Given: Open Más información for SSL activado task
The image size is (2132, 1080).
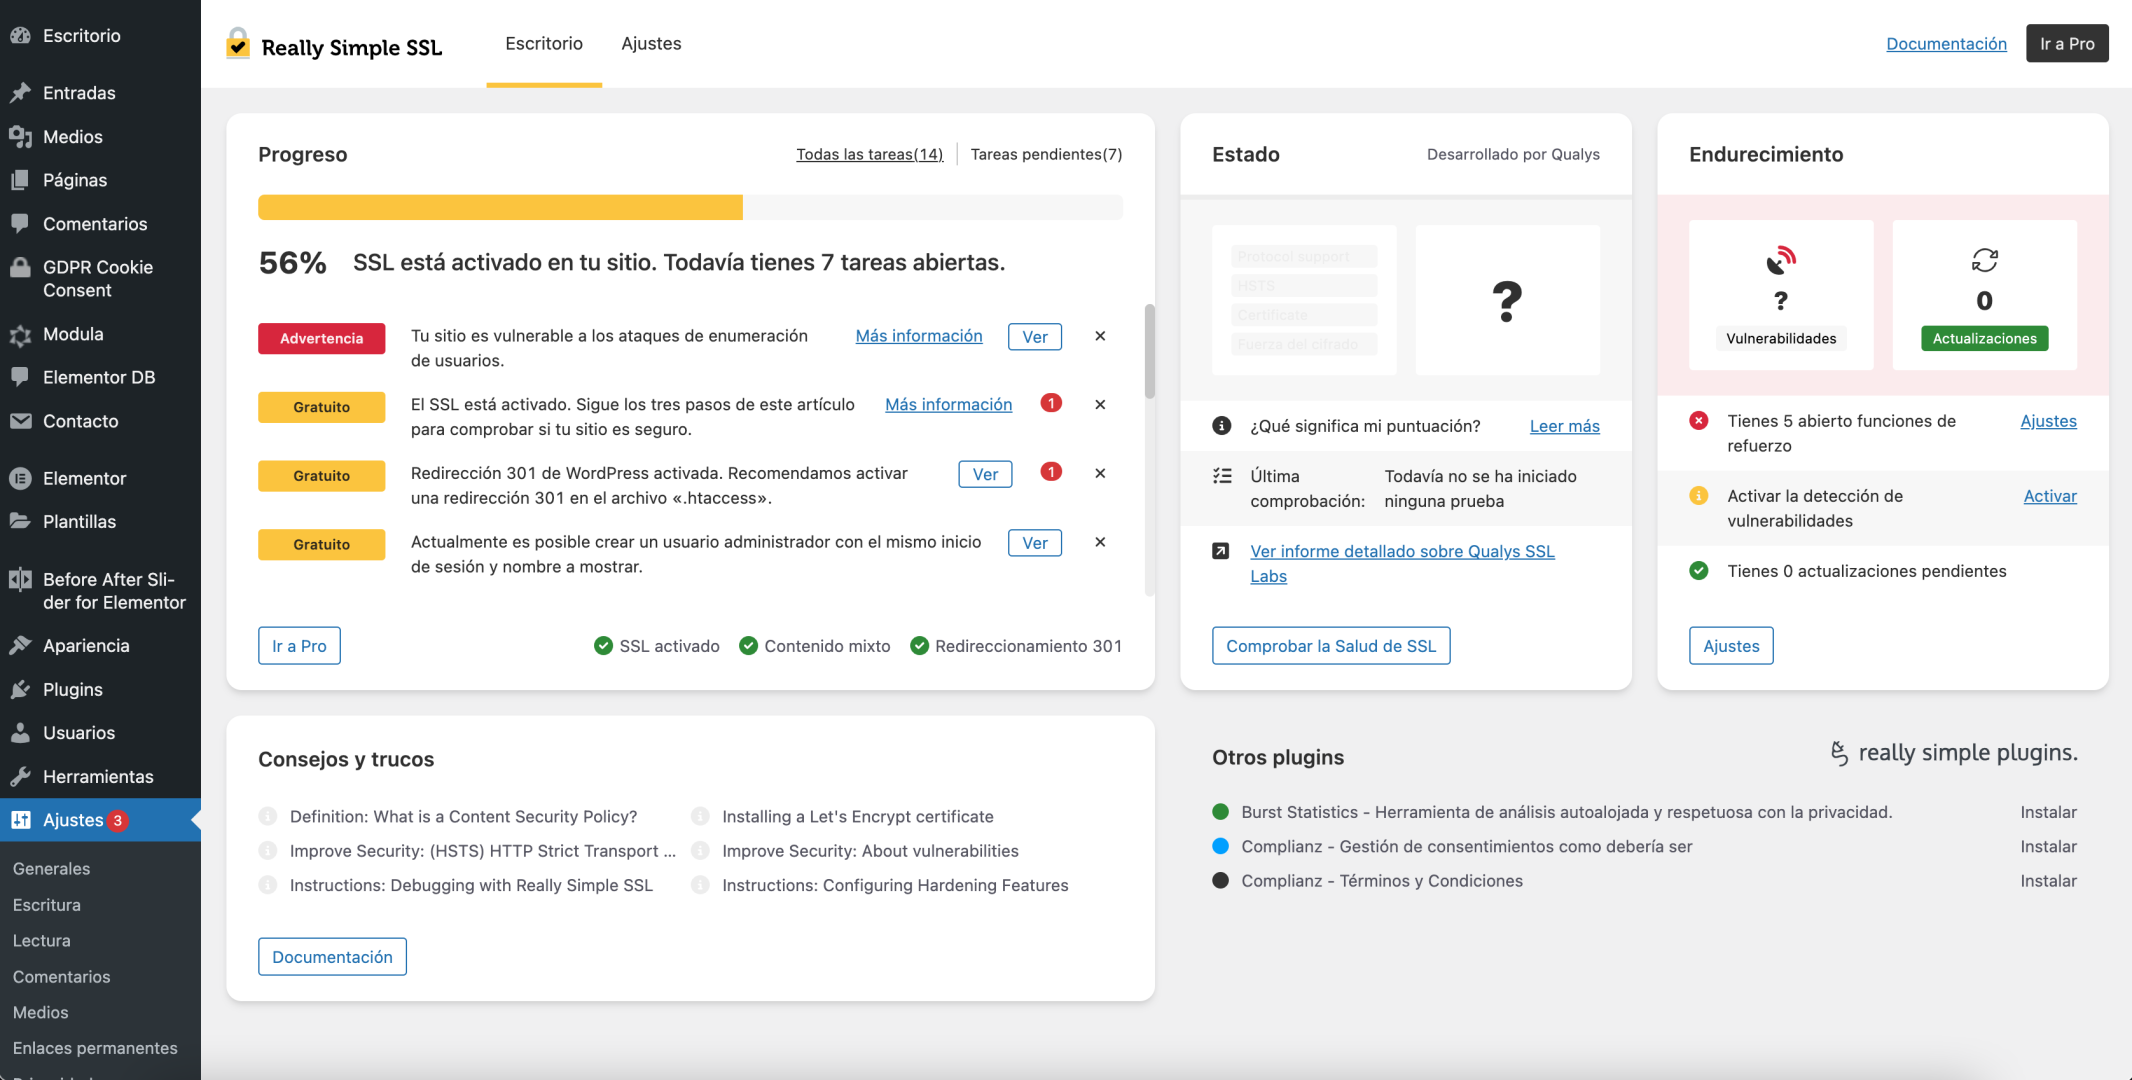Looking at the screenshot, I should point(948,404).
